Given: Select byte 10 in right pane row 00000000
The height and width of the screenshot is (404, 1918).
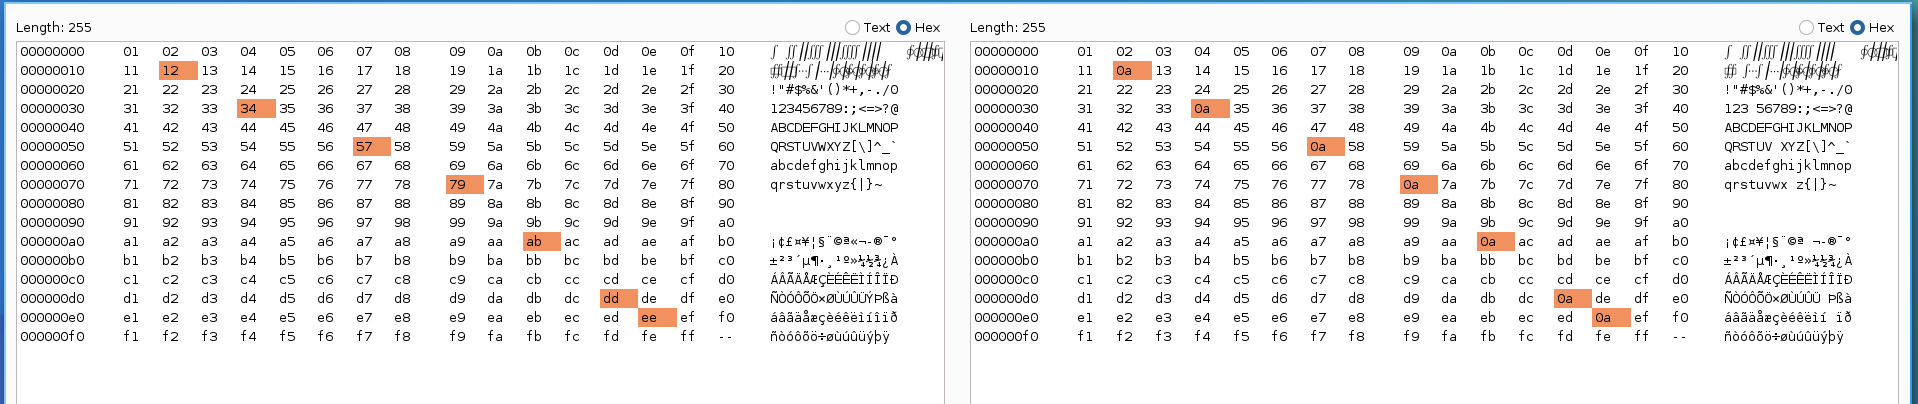Looking at the screenshot, I should (1680, 52).
